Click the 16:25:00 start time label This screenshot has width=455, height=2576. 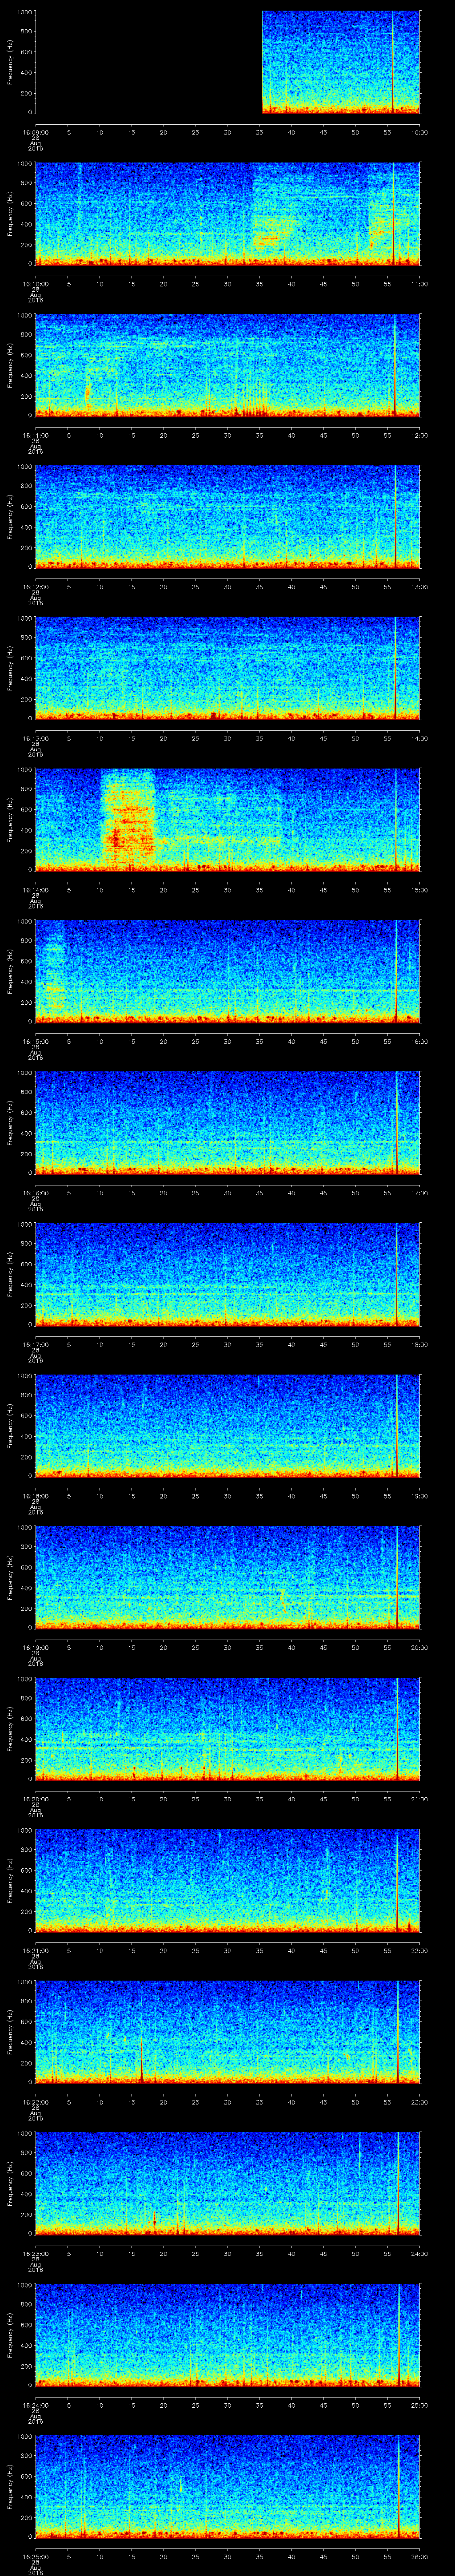[35, 2556]
